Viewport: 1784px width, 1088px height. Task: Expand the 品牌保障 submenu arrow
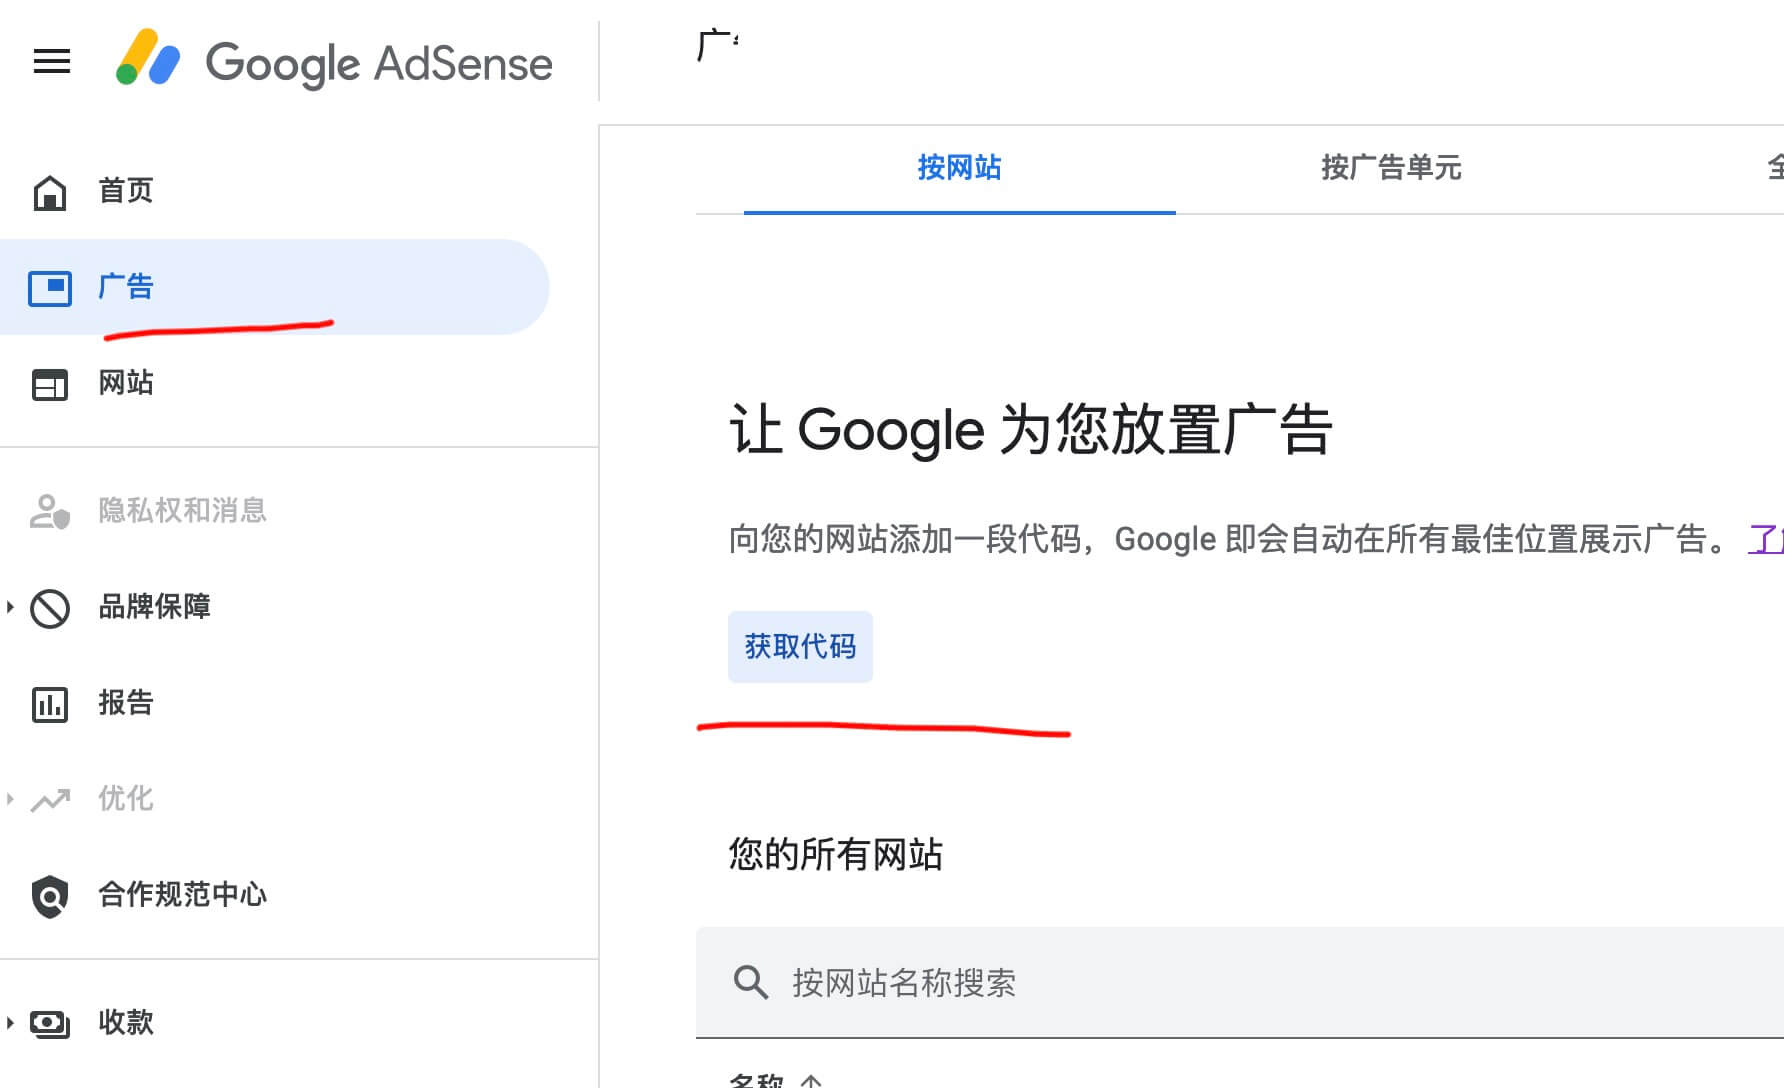pos(10,607)
